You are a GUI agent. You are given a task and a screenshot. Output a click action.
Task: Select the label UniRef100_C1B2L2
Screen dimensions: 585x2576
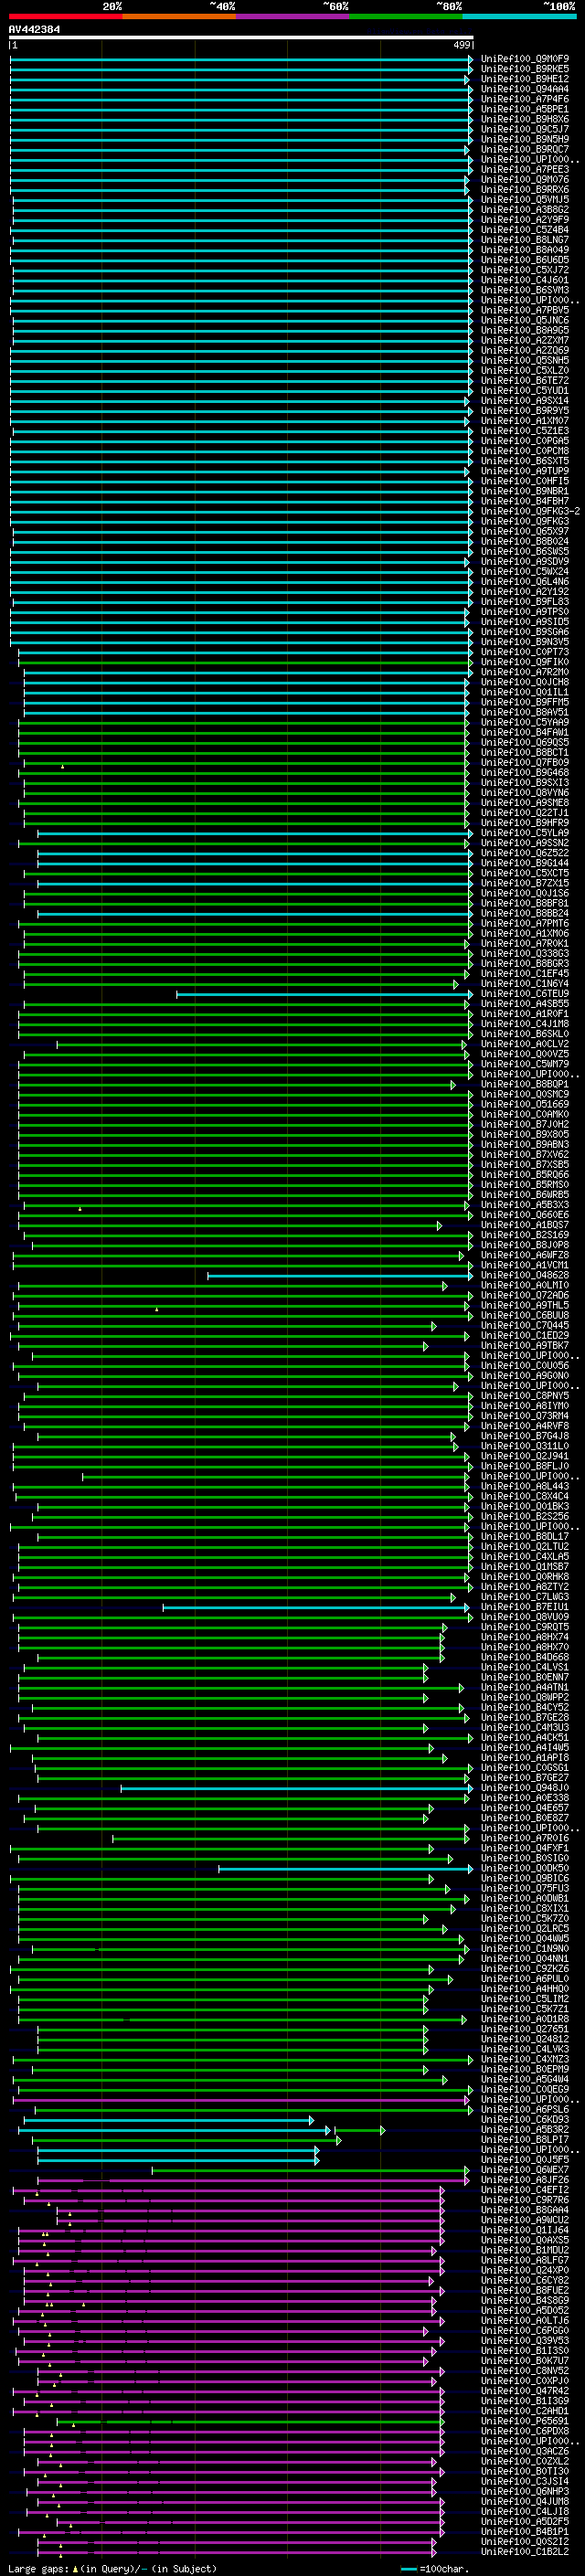525,2552
